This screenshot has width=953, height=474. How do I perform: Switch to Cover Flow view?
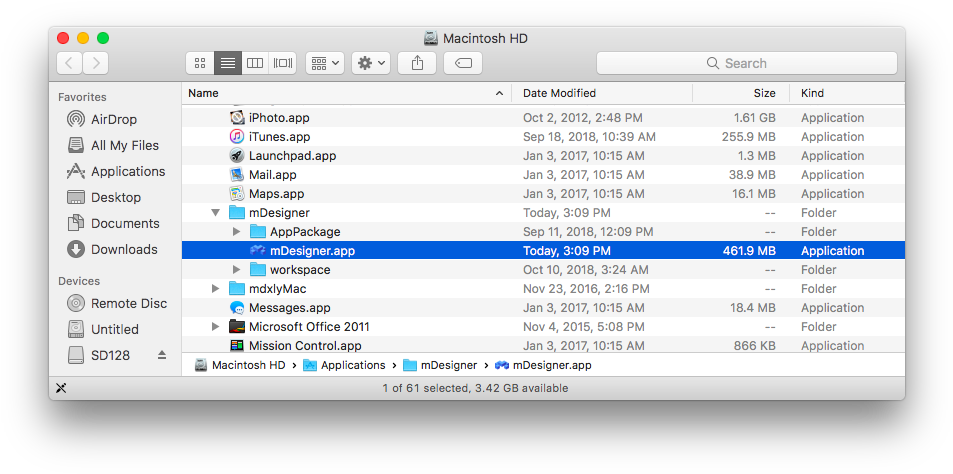(x=283, y=63)
